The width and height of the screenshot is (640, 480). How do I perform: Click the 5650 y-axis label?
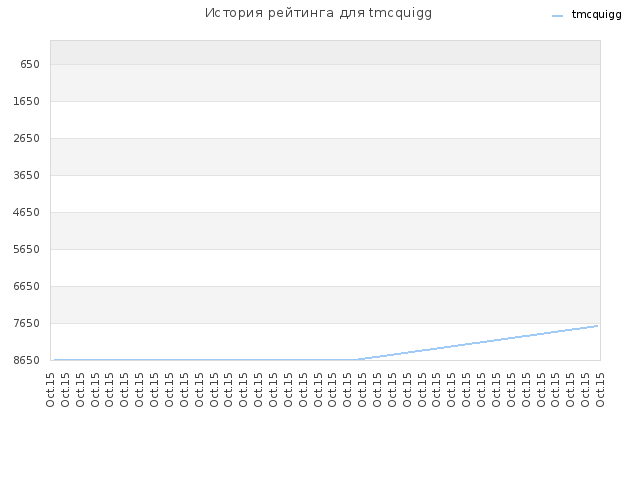27,249
